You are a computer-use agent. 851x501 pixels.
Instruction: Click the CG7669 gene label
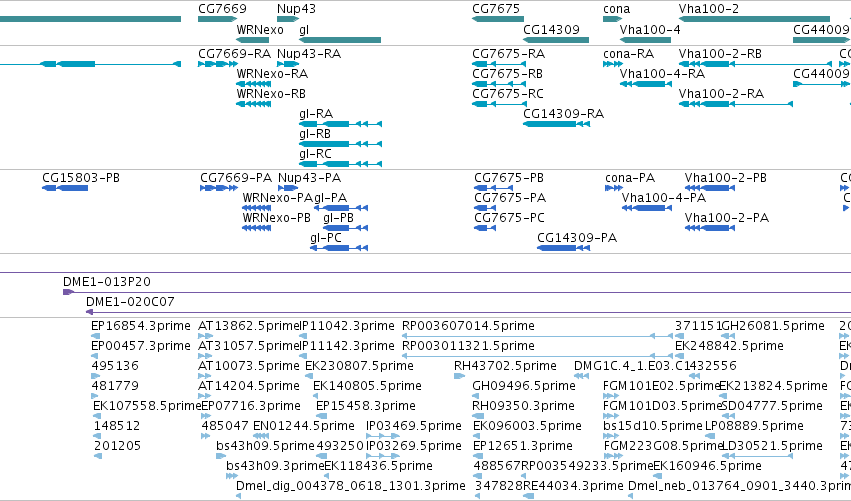[x=222, y=9]
